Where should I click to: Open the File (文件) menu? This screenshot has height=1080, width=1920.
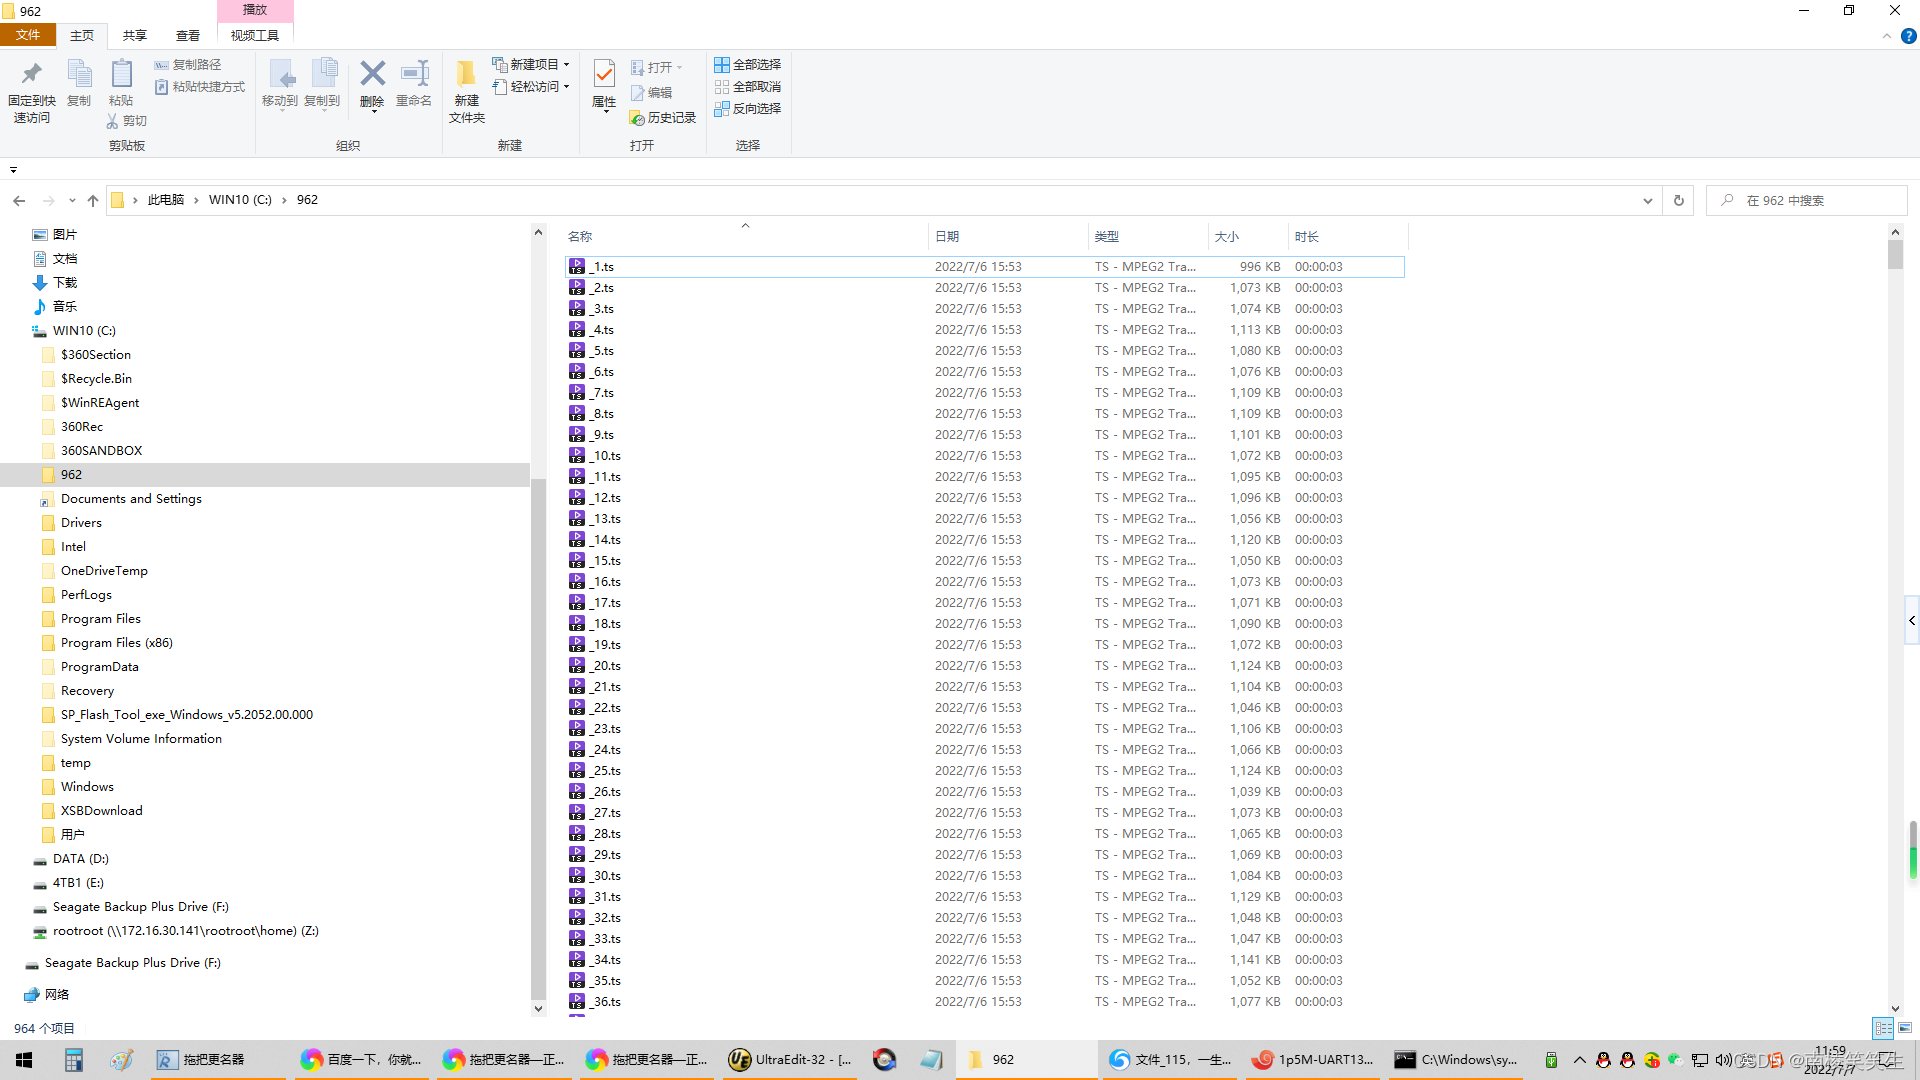28,35
